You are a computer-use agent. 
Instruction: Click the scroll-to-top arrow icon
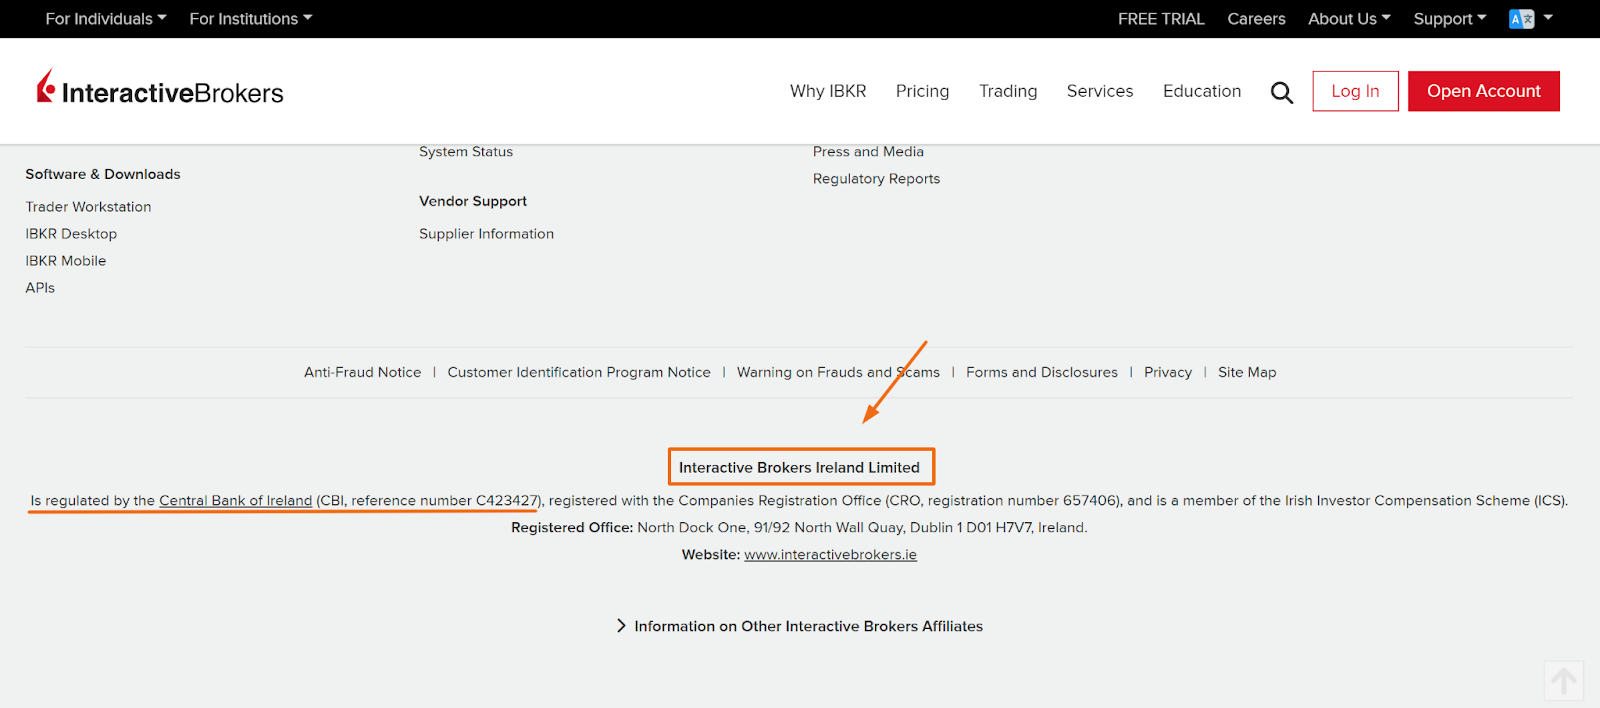coord(1564,681)
